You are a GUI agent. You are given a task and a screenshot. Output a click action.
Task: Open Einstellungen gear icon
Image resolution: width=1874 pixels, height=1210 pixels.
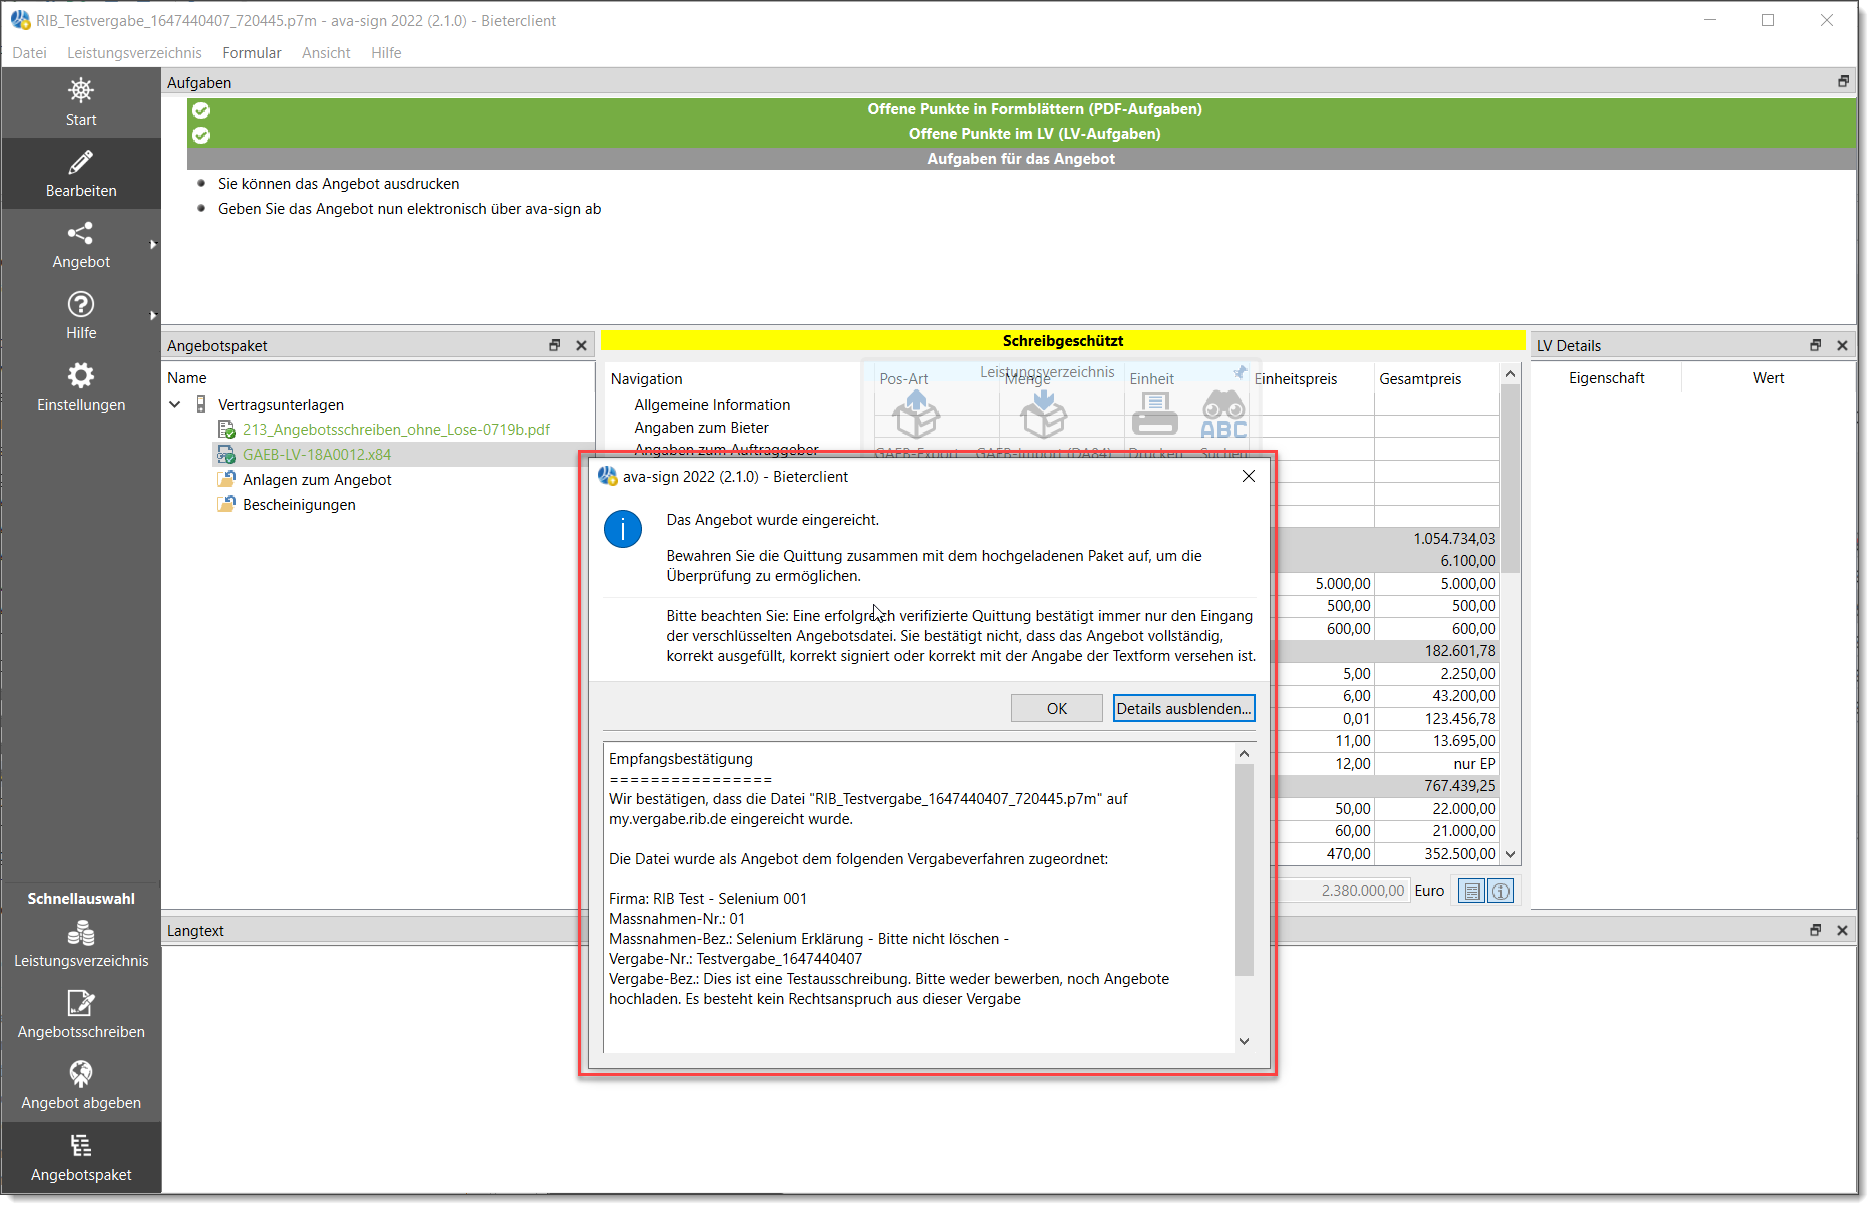point(81,375)
